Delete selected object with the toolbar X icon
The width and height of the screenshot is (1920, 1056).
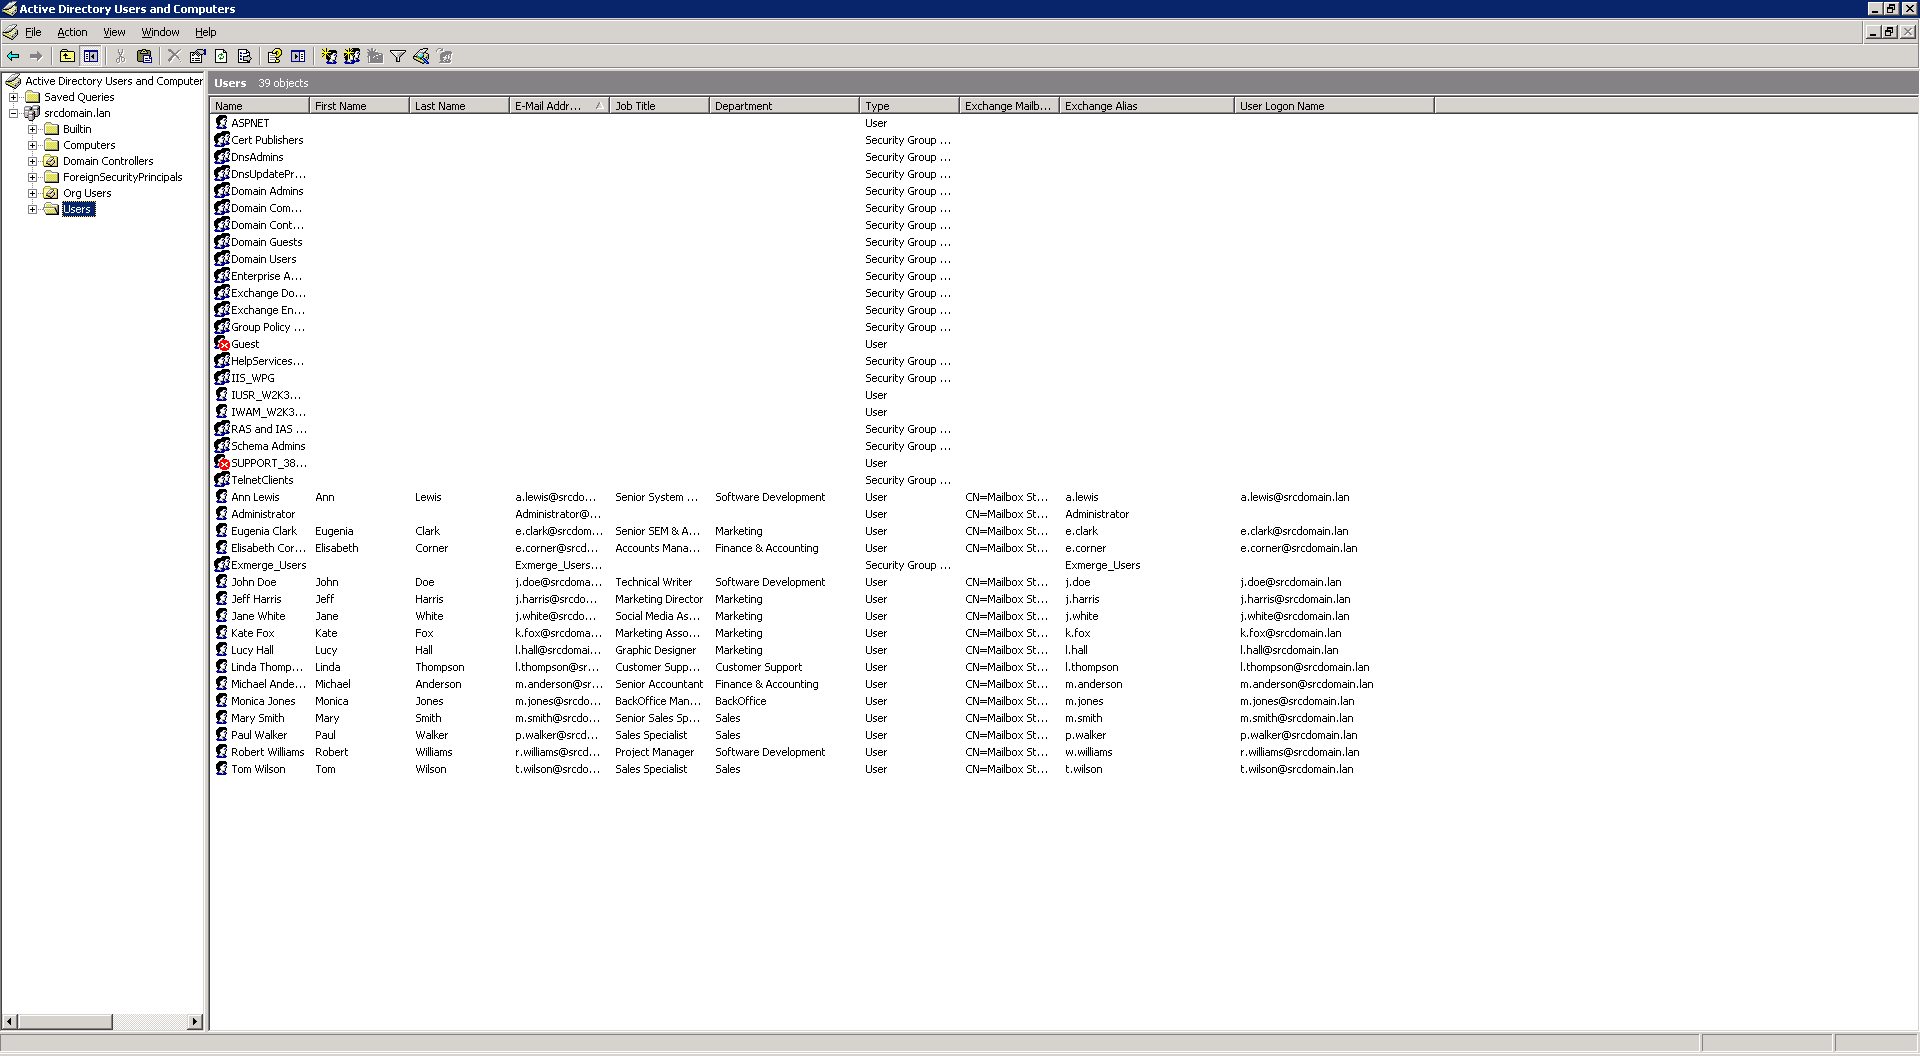[173, 56]
